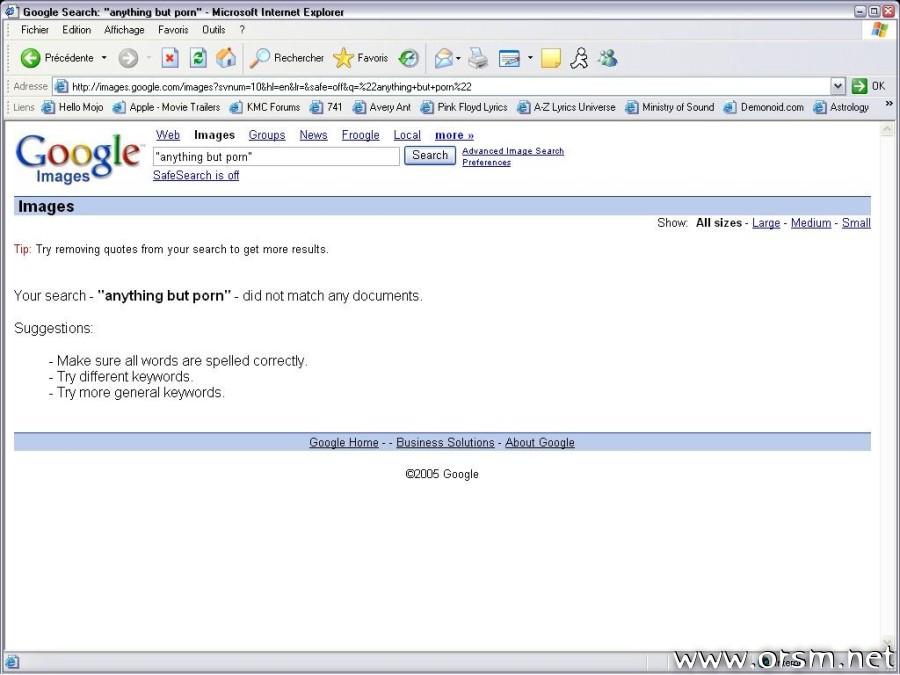Open the Google Home footer link

[x=344, y=443]
